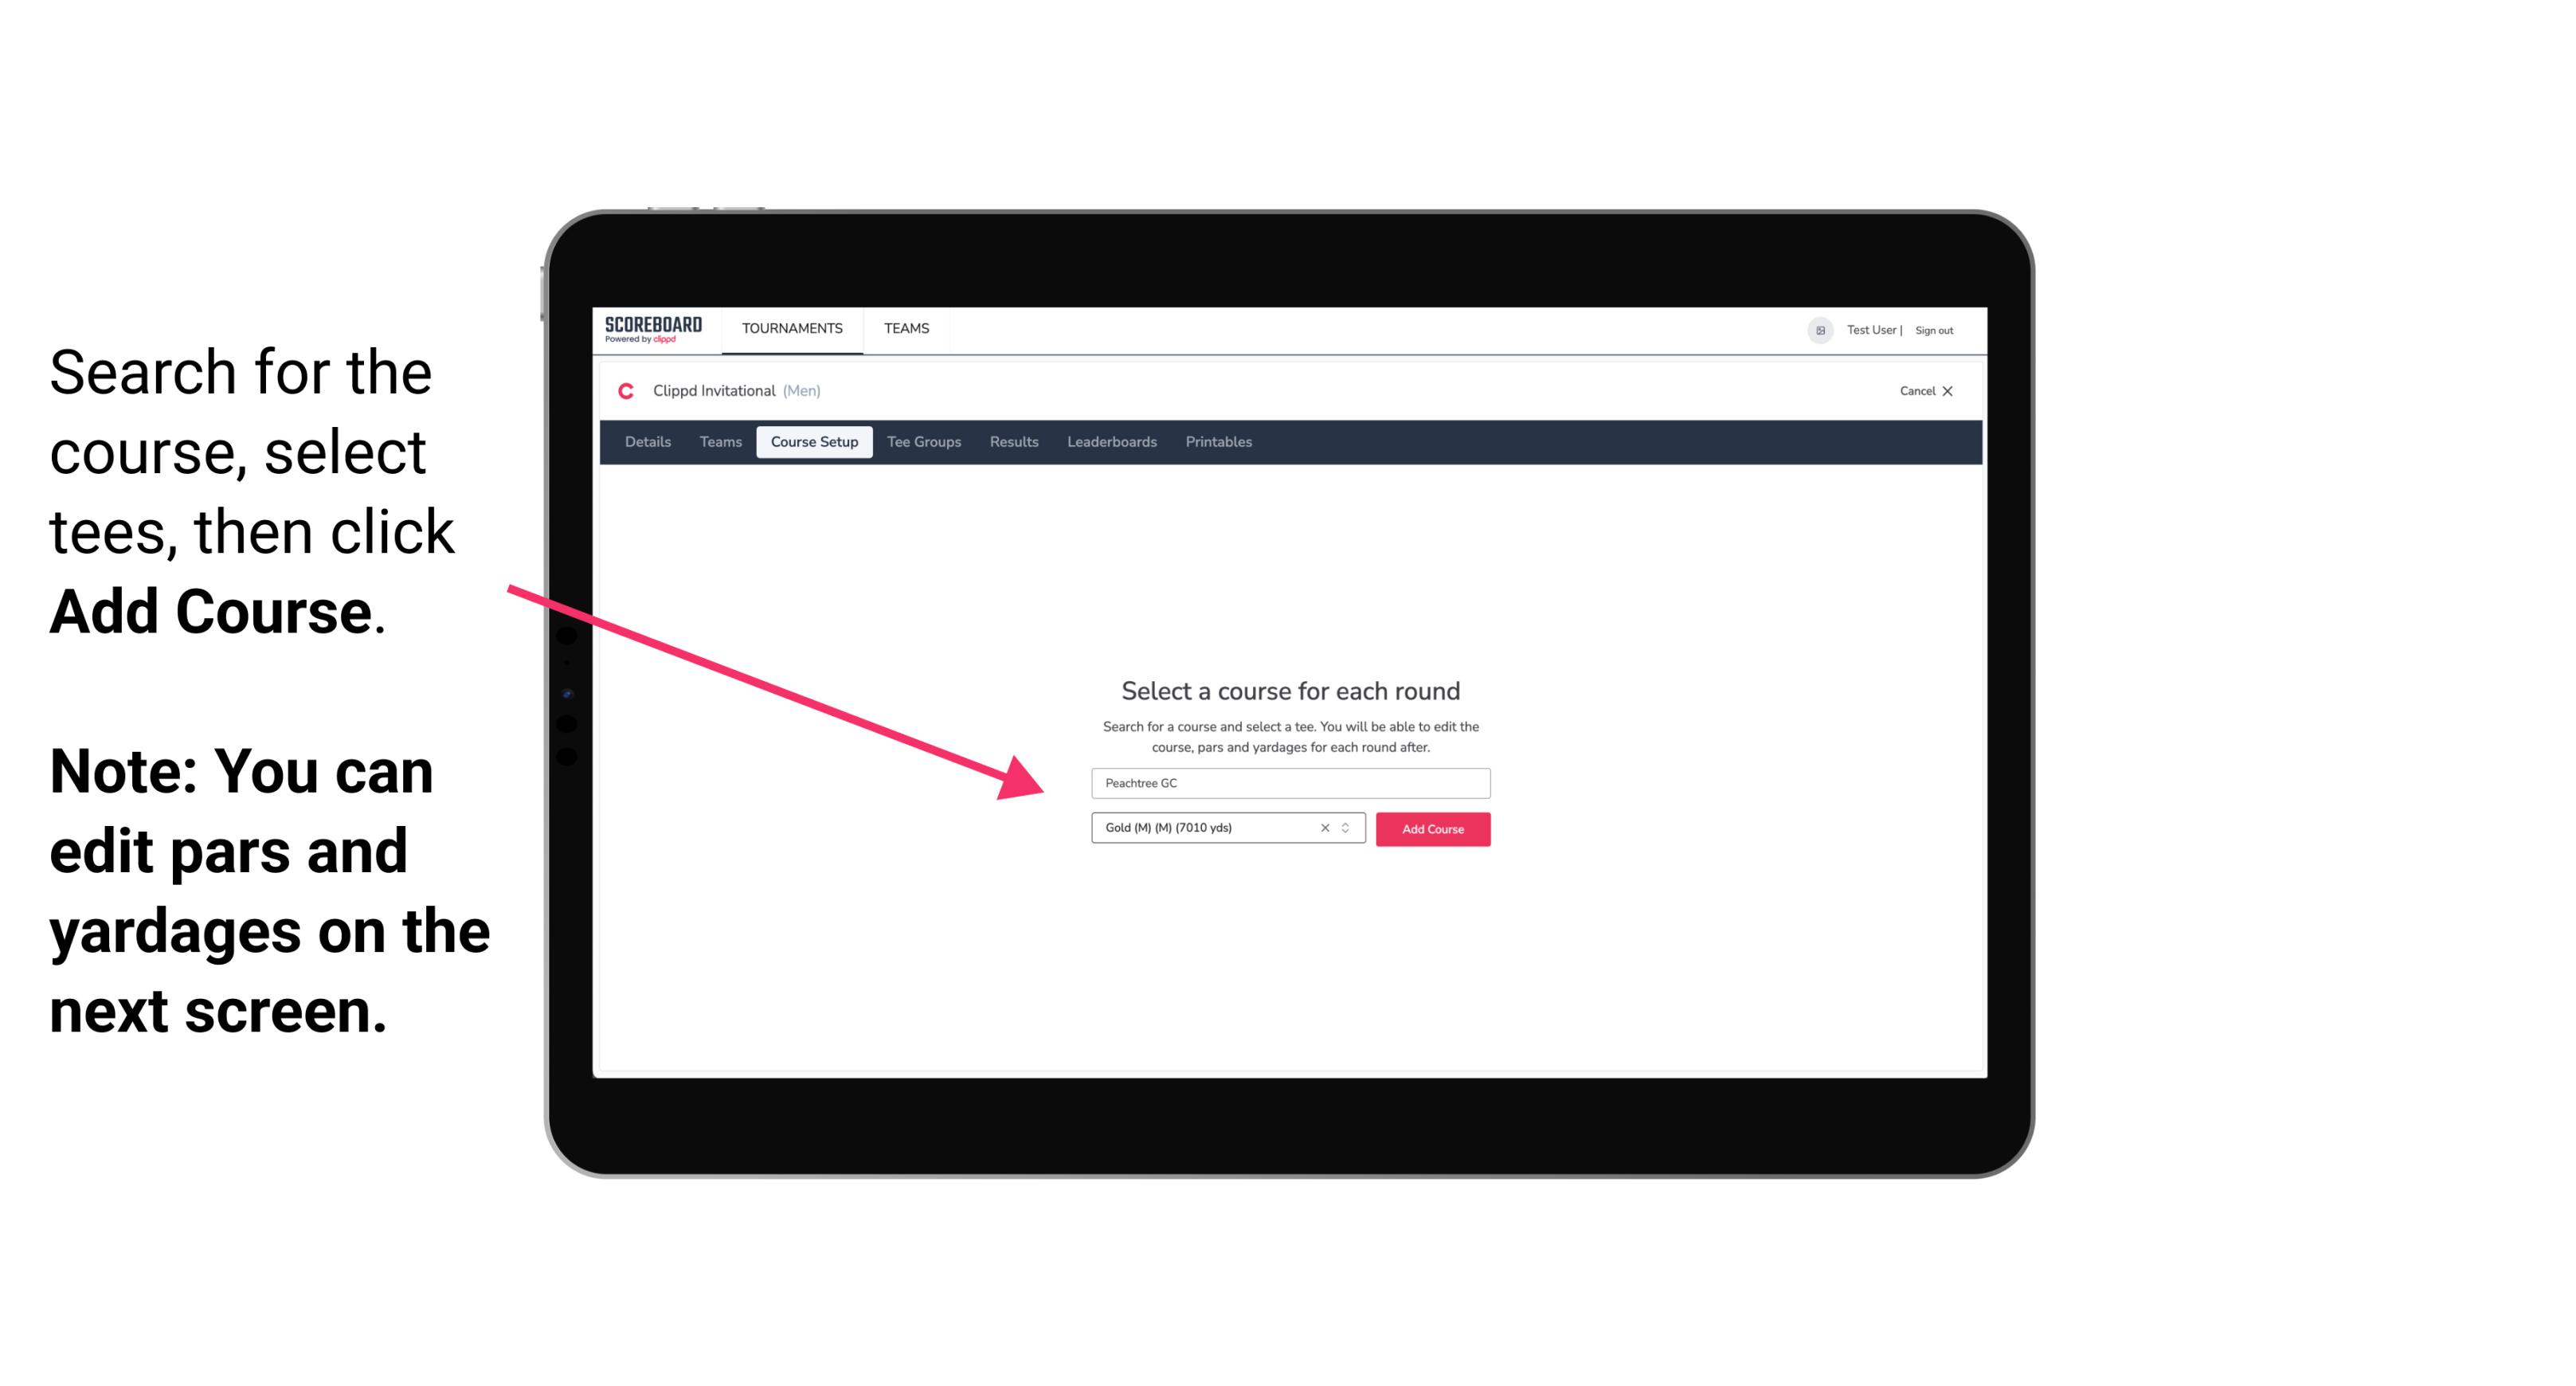Click the Test User account icon
The width and height of the screenshot is (2576, 1386).
[1812, 330]
